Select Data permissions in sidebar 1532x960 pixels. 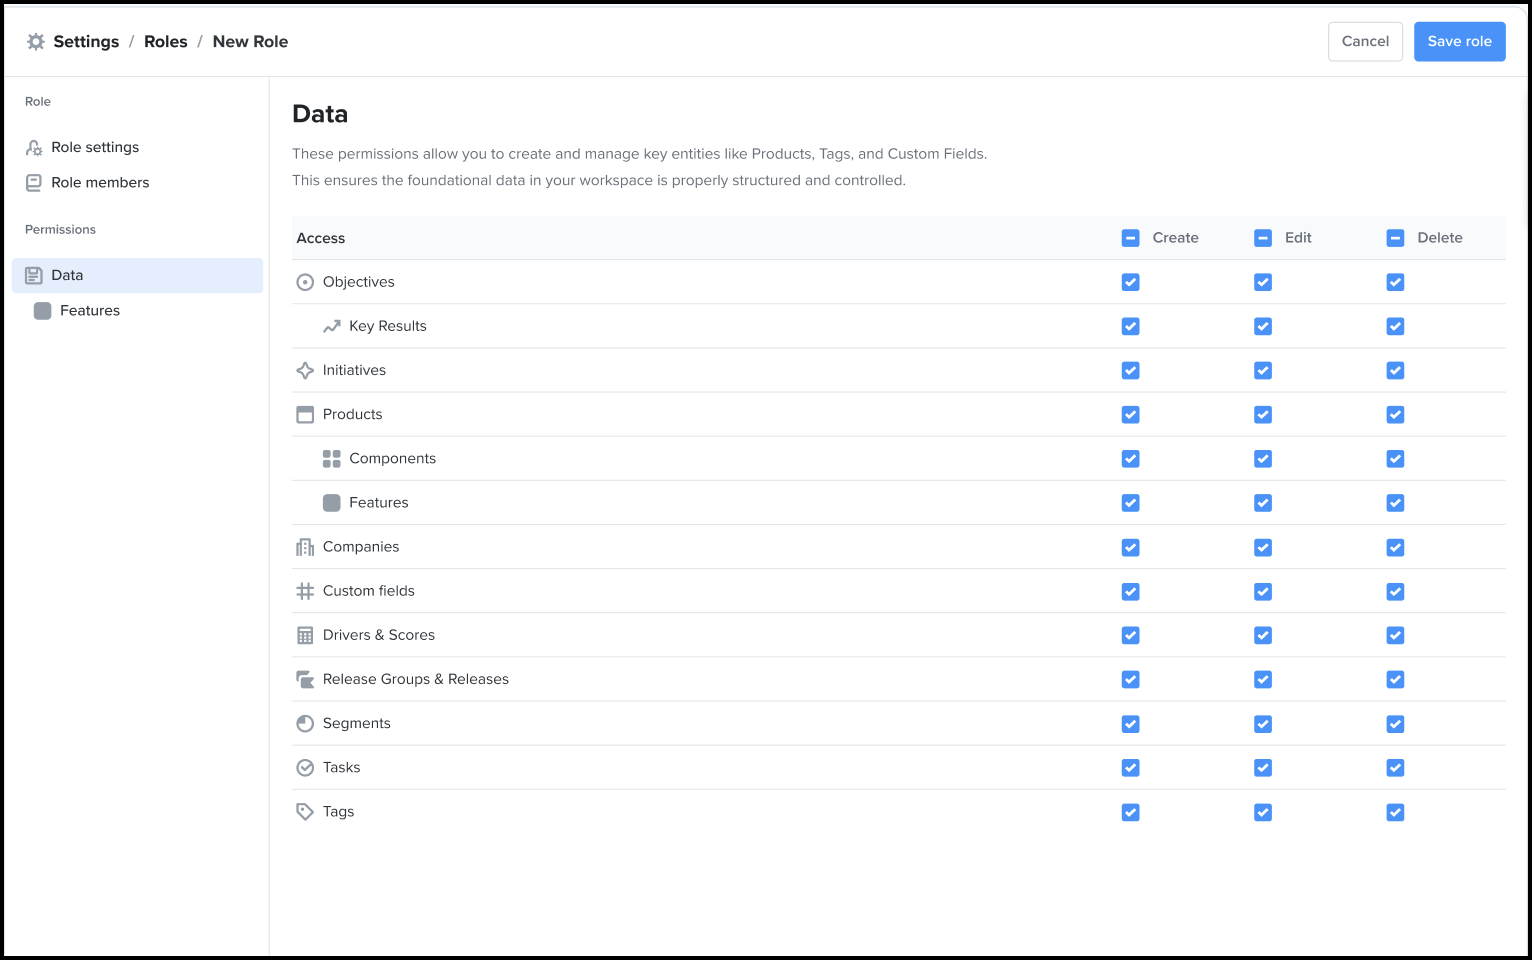tap(137, 275)
